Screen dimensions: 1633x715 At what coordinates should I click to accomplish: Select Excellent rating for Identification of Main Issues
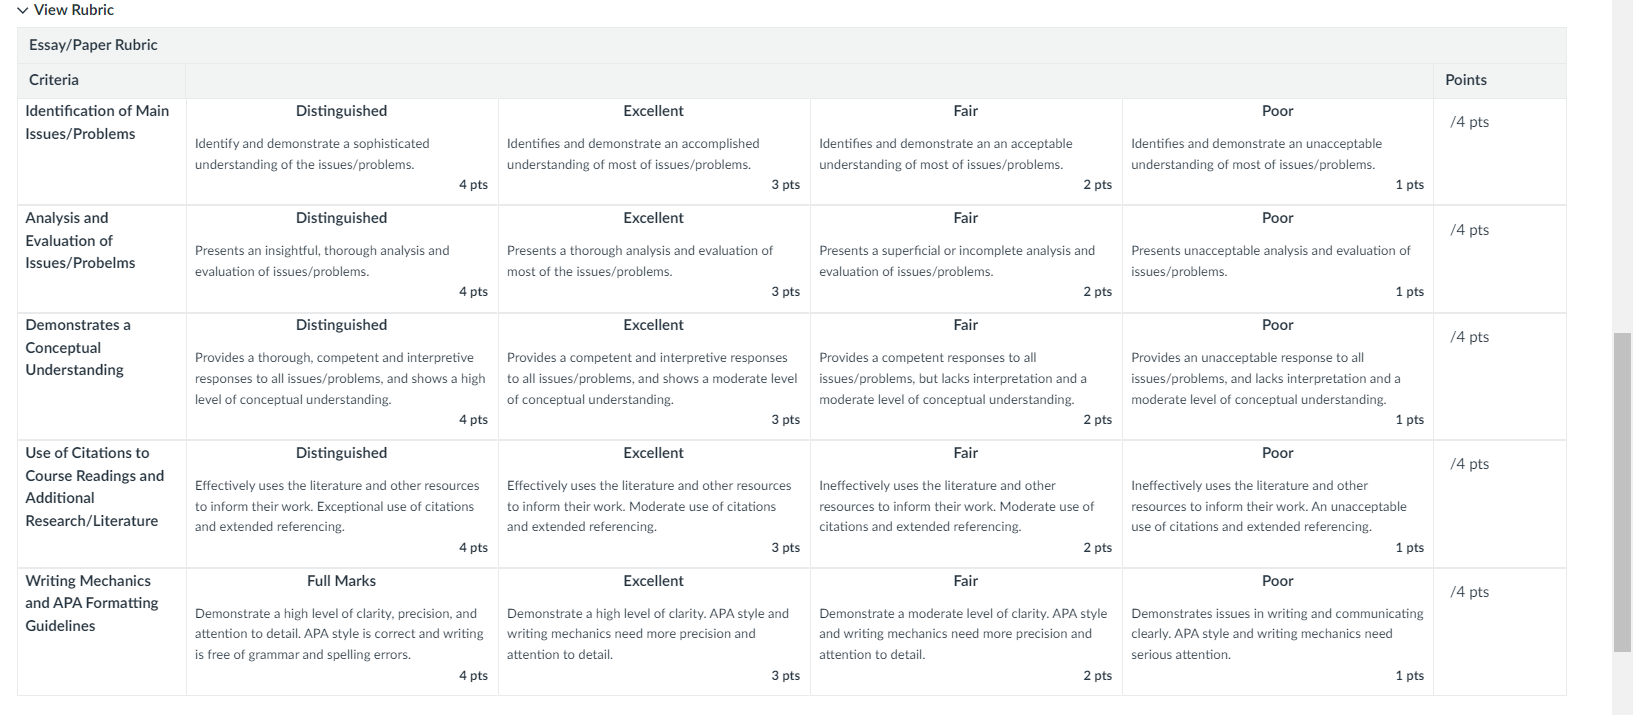(x=654, y=152)
